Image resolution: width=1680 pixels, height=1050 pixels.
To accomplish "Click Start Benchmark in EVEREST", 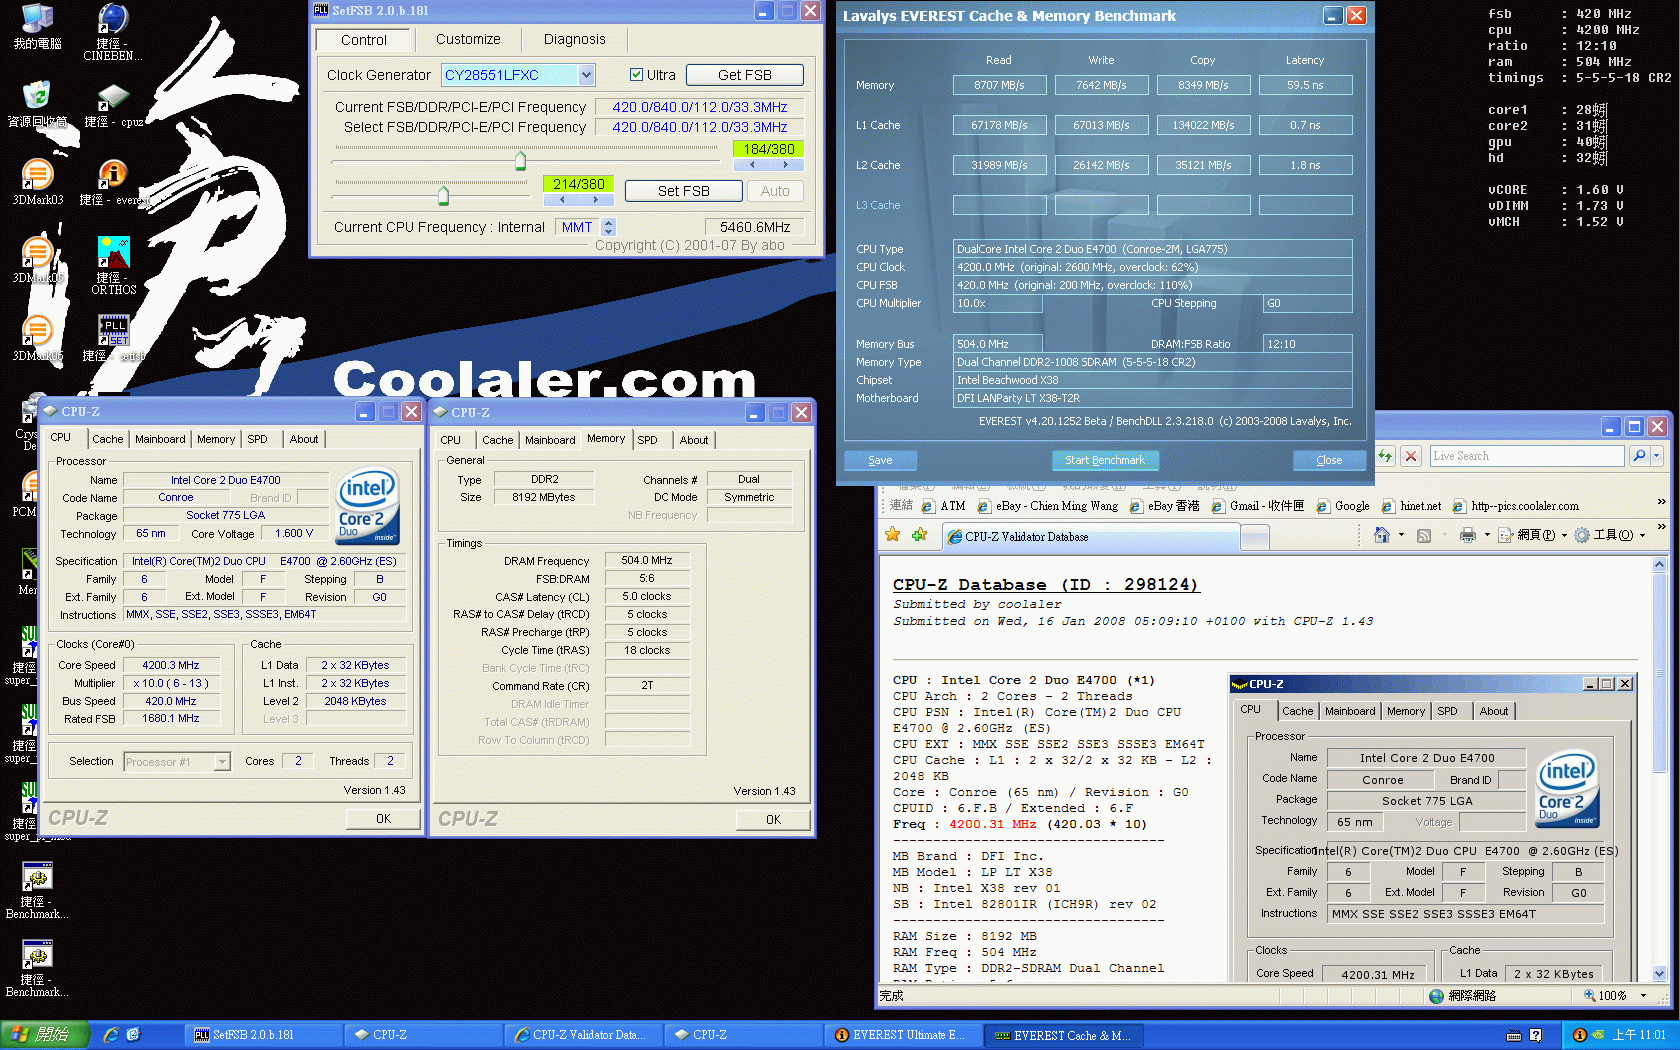I will (x=1104, y=460).
